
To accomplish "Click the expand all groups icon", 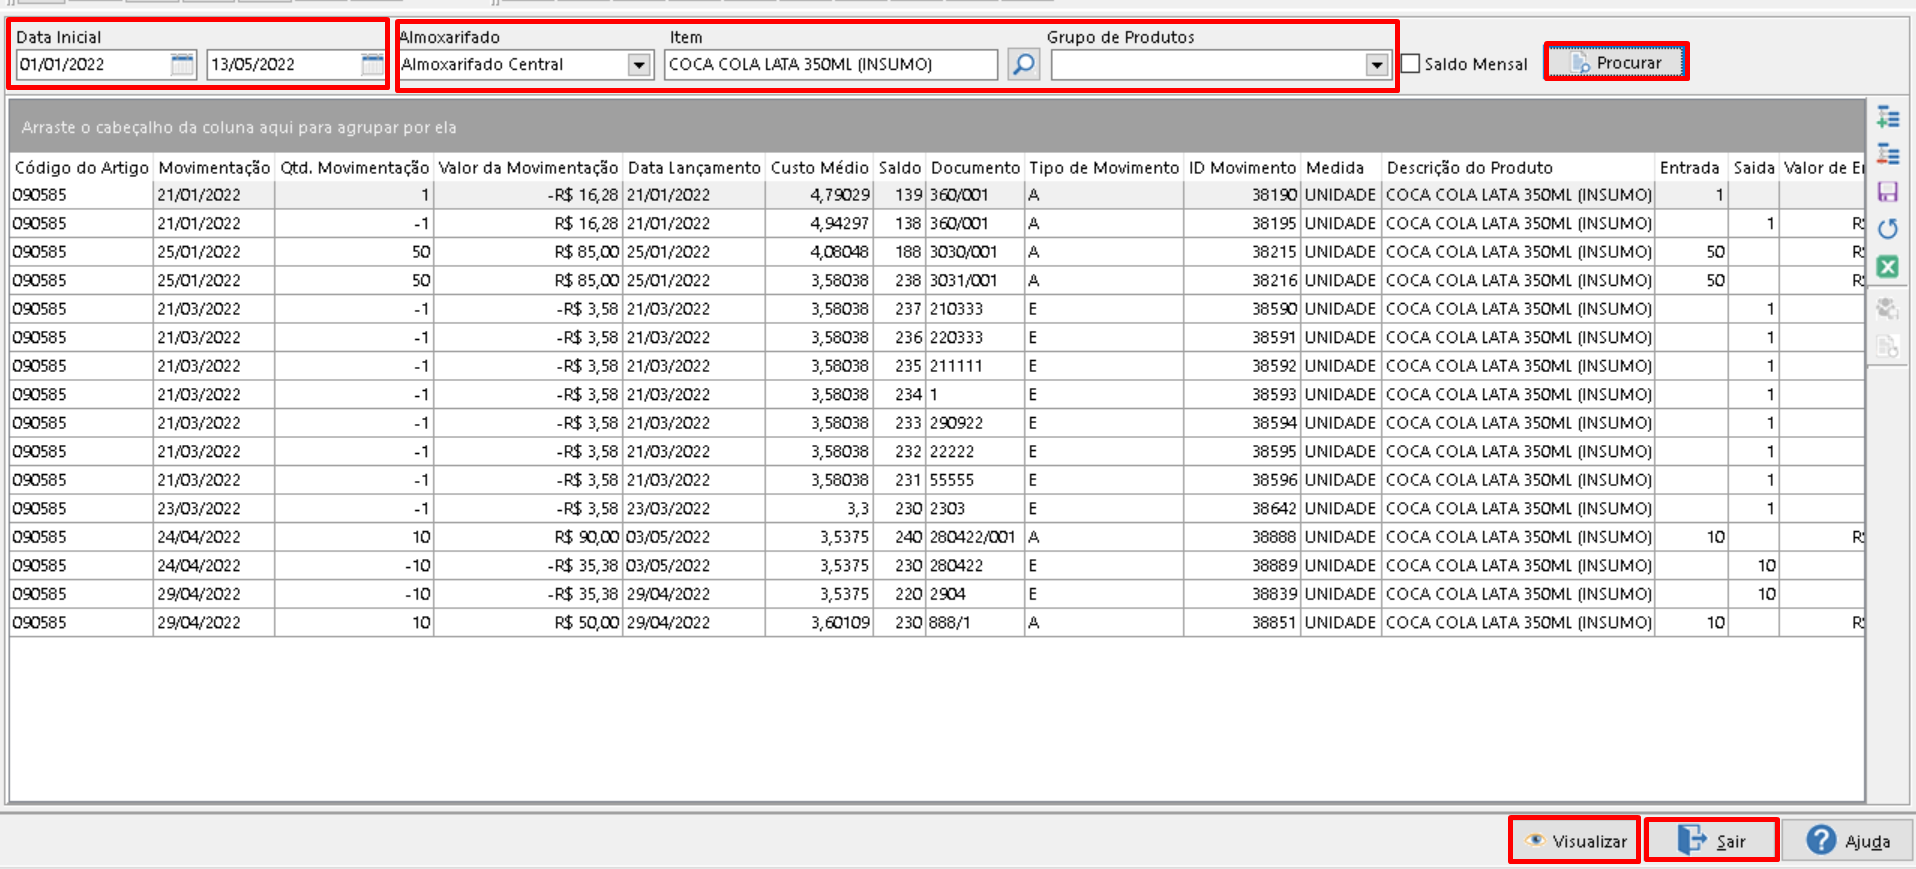I will pos(1887,117).
